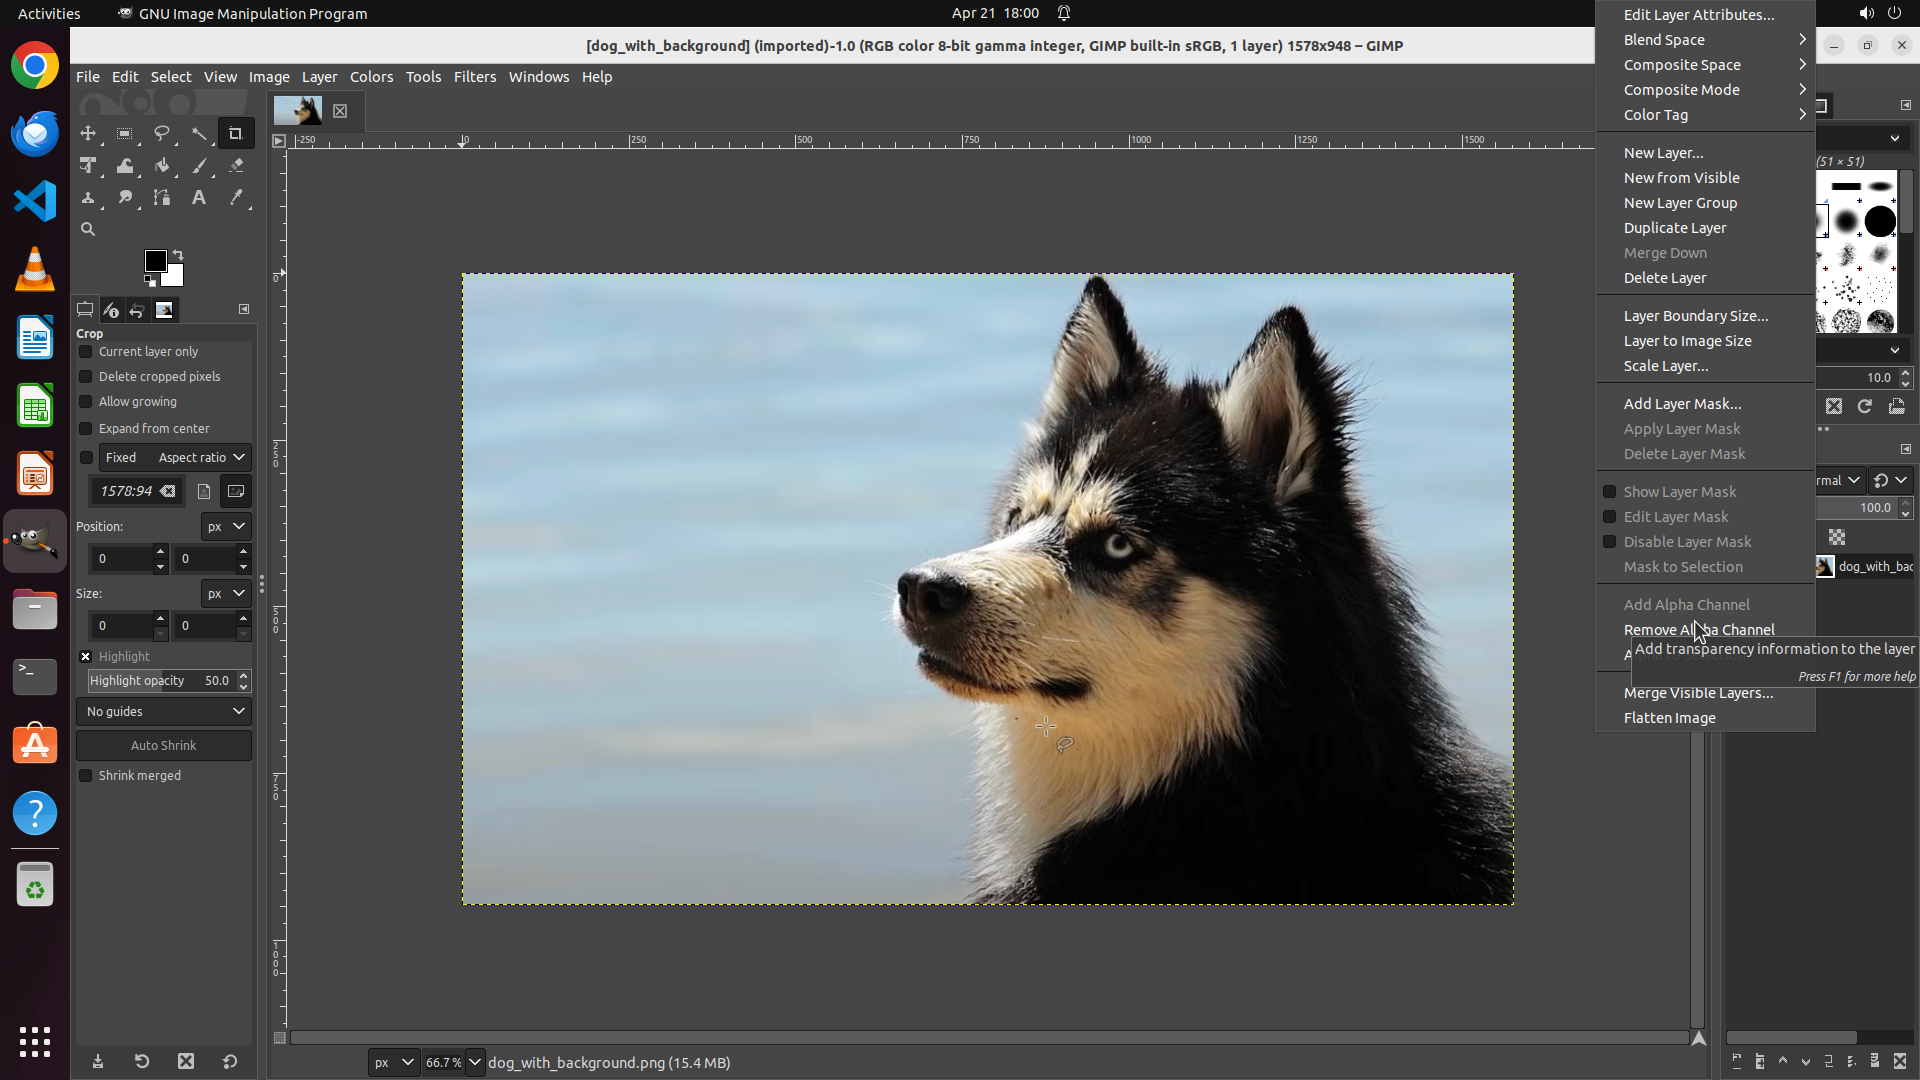Select the Free Select lasso tool

click(x=162, y=133)
